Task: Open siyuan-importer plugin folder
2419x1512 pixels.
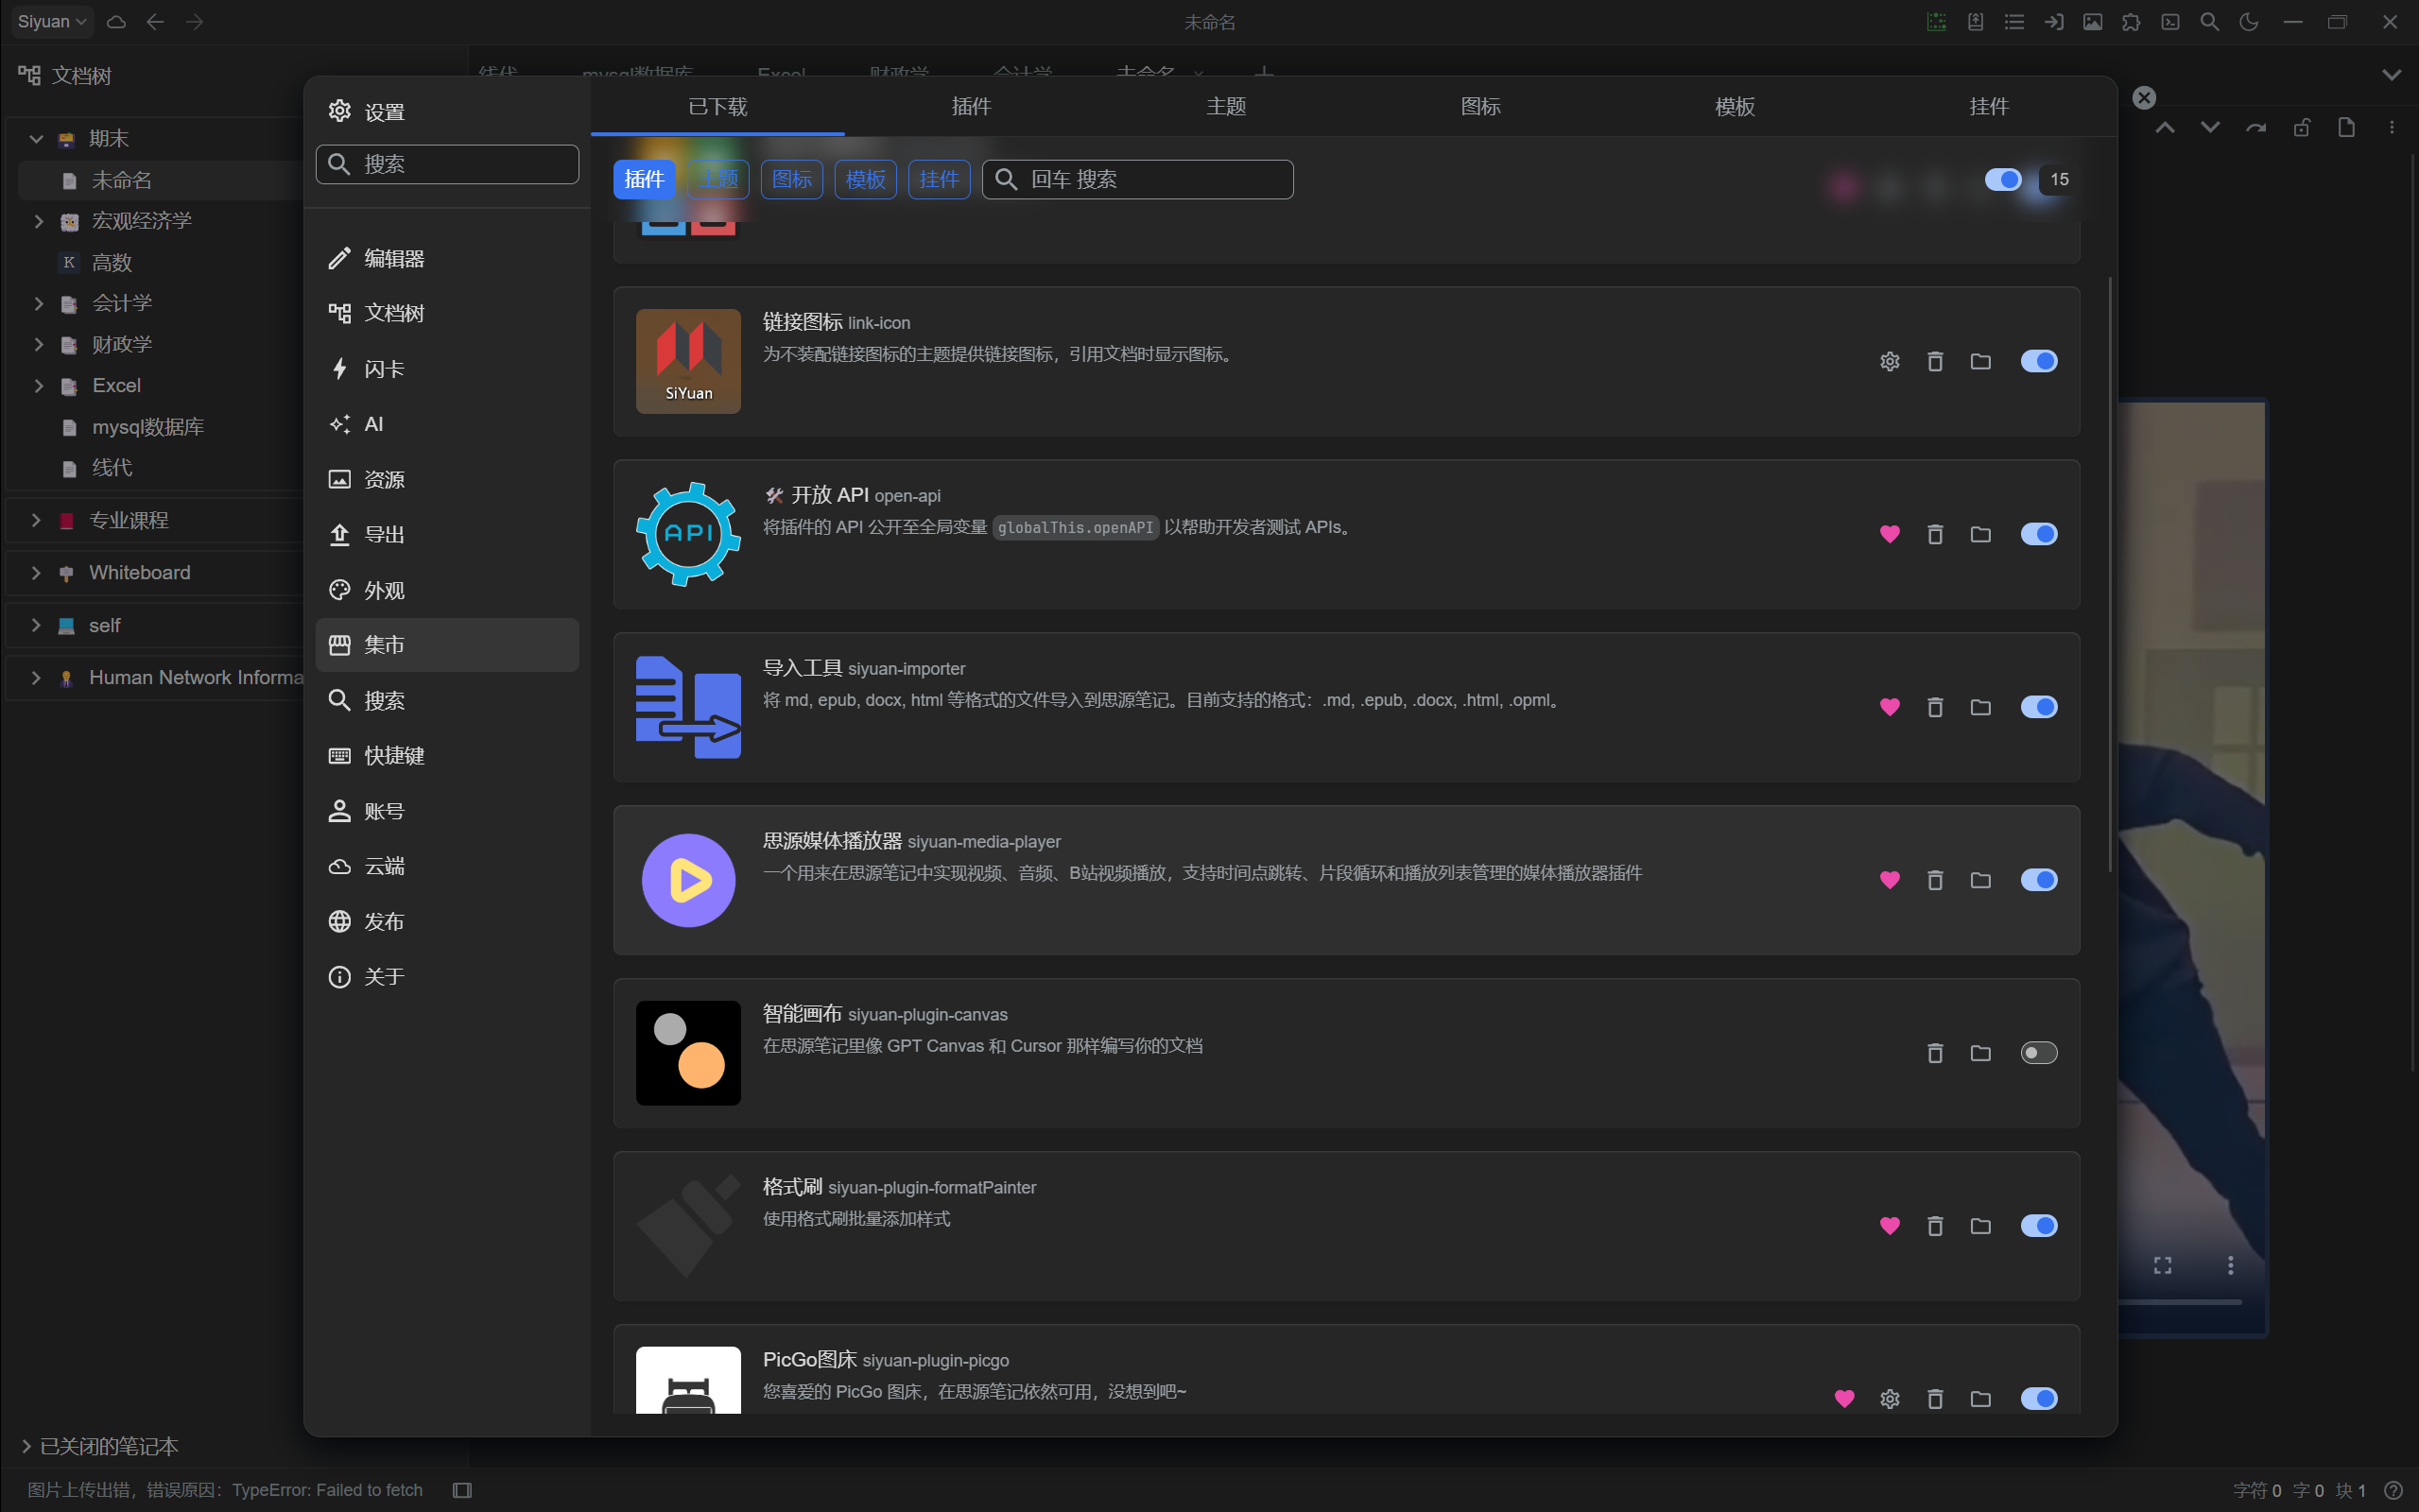Action: tap(1980, 707)
